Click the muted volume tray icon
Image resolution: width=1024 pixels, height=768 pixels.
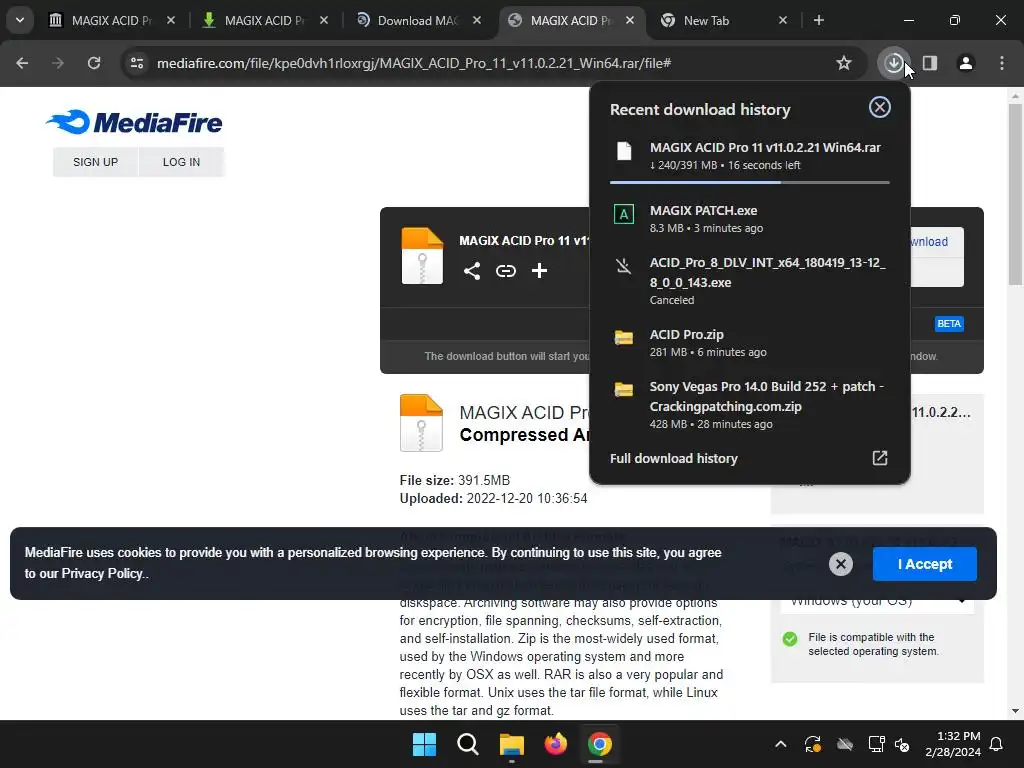coord(902,744)
